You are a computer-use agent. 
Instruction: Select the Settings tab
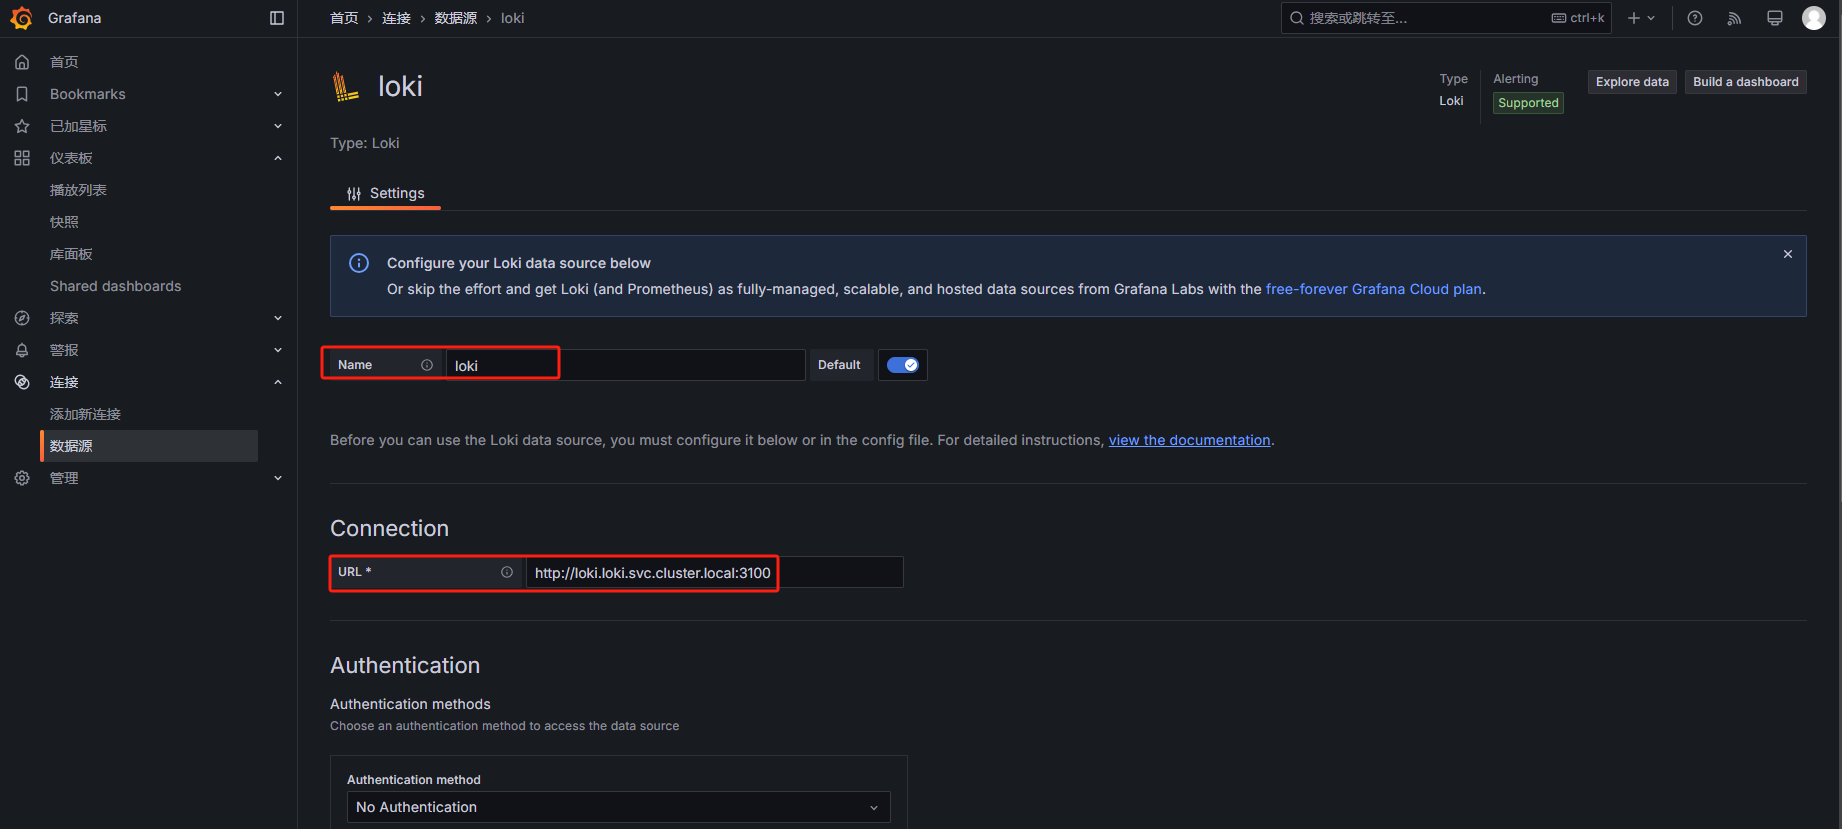(x=385, y=193)
